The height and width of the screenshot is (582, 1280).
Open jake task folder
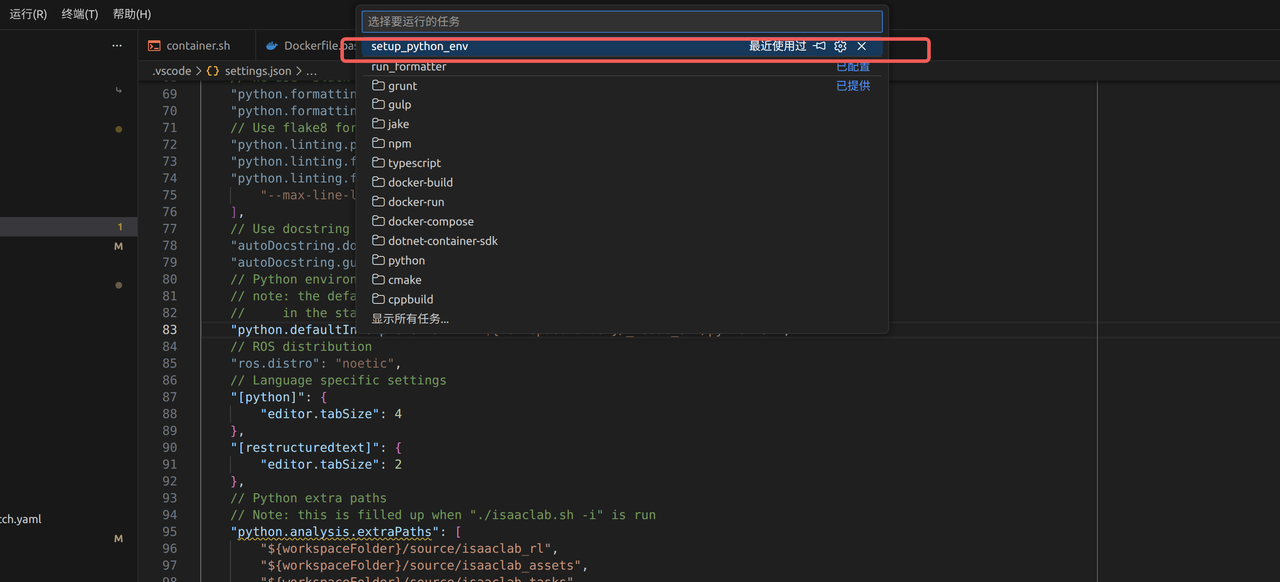[x=622, y=124]
